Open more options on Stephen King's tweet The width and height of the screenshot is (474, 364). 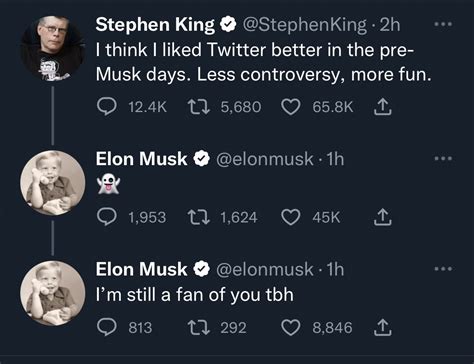coord(443,24)
